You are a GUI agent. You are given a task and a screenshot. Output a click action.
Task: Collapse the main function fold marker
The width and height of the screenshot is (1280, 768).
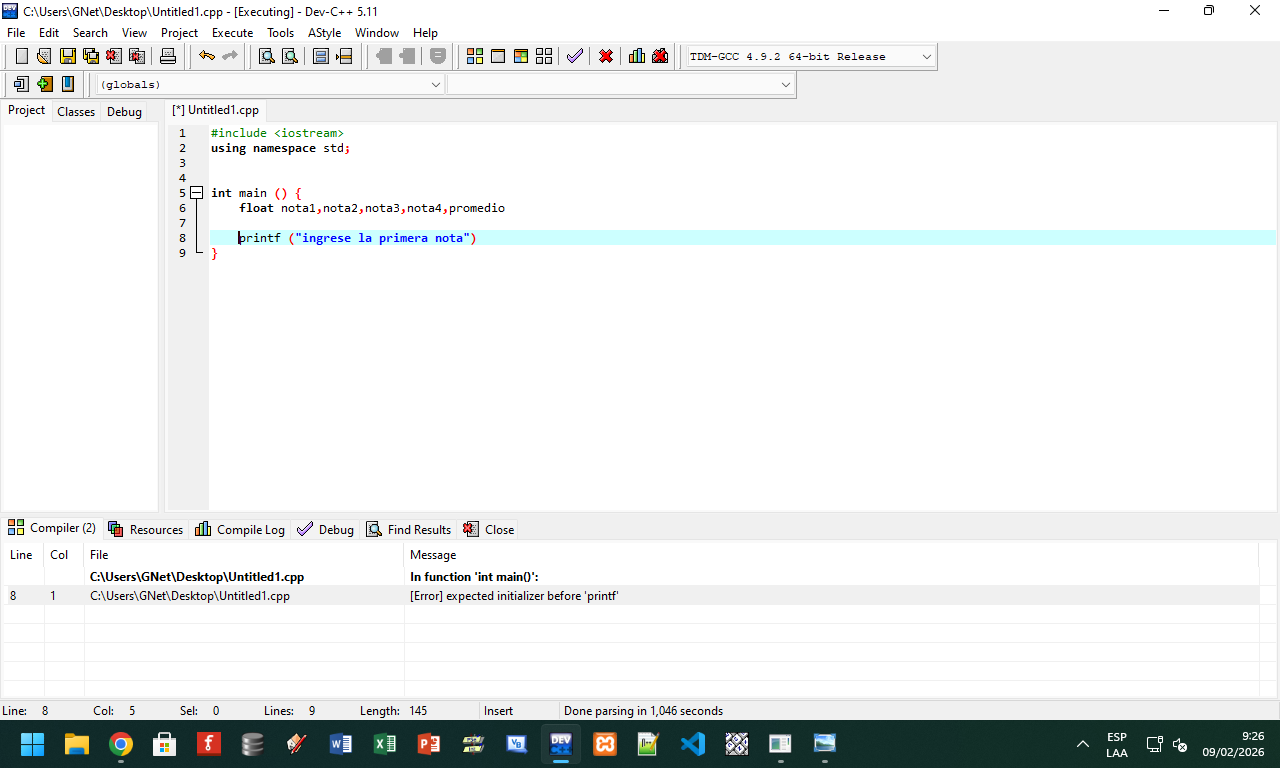196,193
